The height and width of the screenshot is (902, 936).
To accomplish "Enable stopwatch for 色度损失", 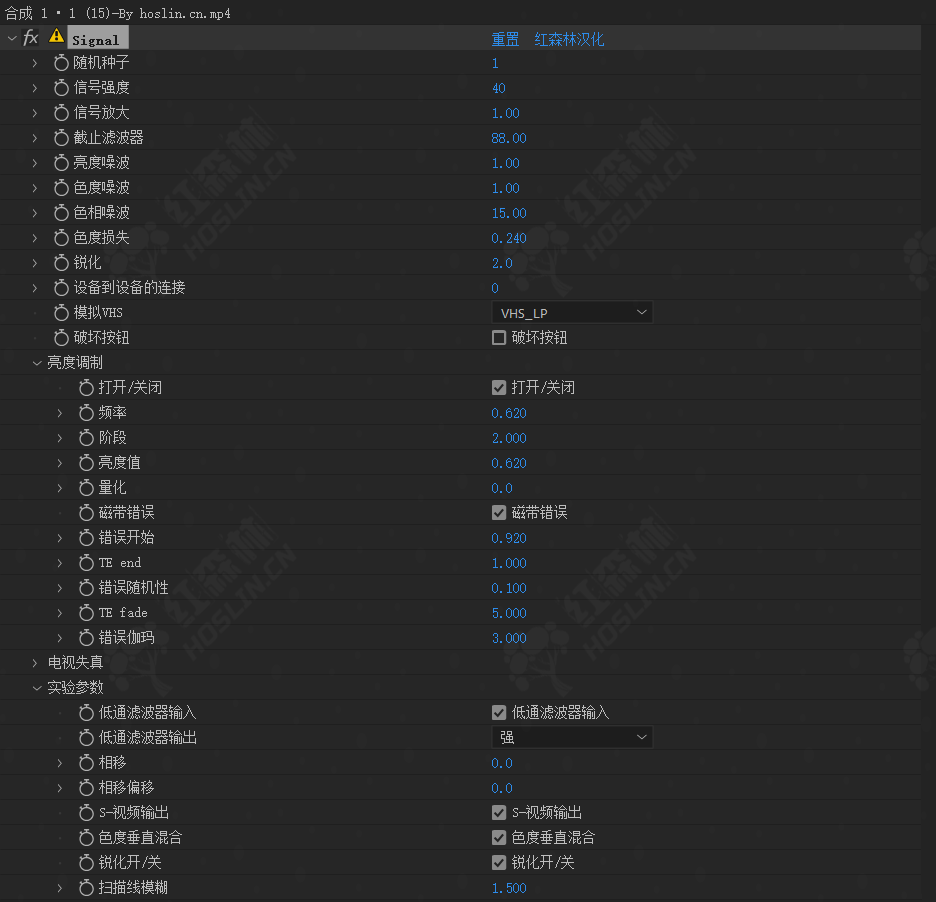I will 61,238.
